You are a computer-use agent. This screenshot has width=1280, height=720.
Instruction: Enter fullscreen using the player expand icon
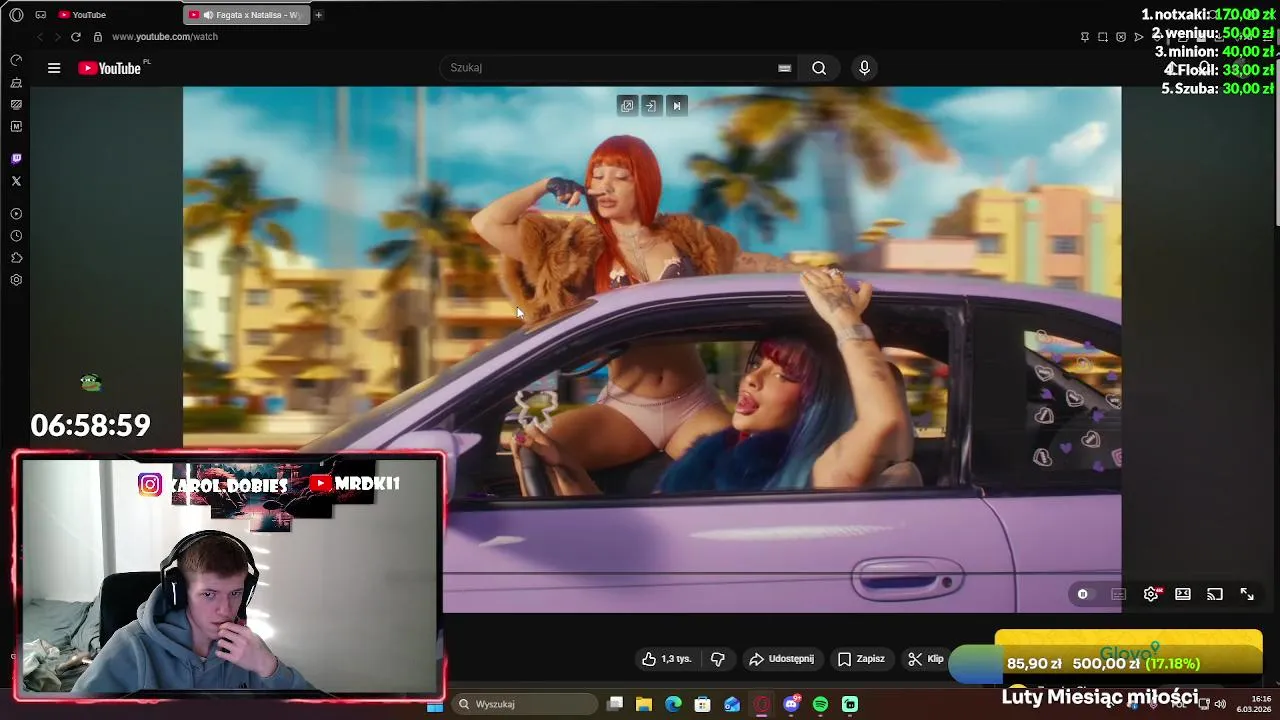click(x=1247, y=594)
